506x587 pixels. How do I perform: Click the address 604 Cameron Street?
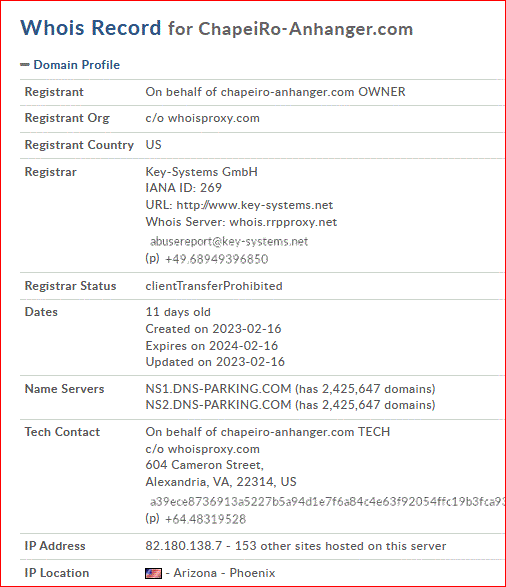tap(204, 465)
